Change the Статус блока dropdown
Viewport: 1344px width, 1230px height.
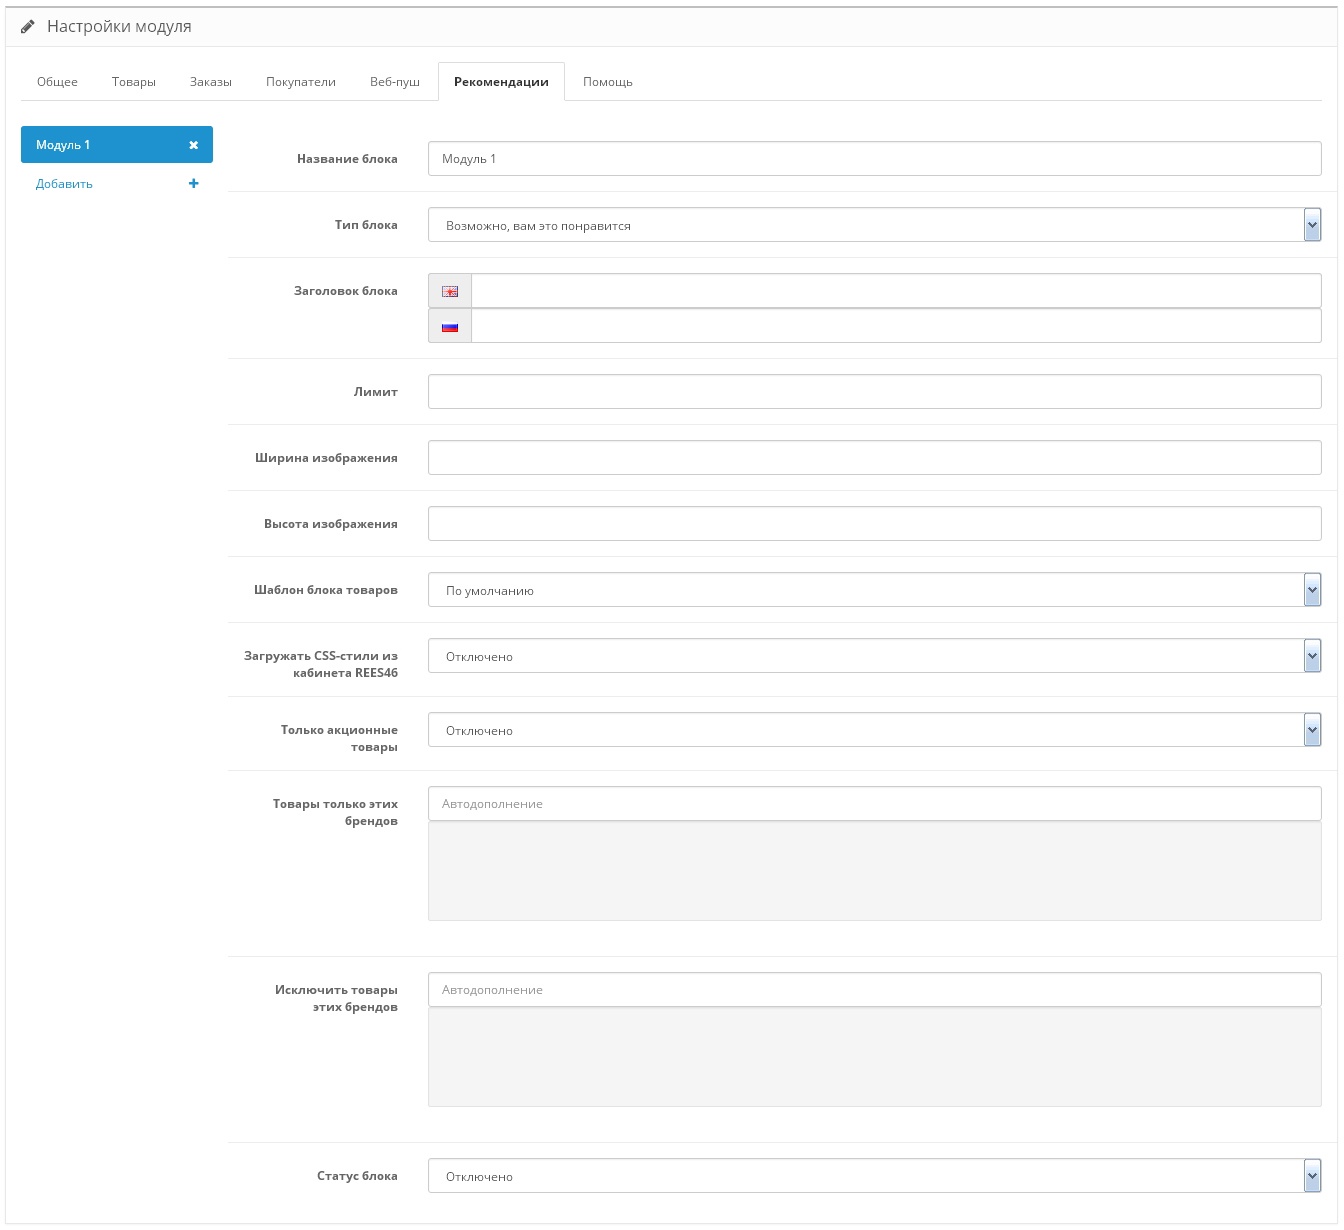(874, 1176)
